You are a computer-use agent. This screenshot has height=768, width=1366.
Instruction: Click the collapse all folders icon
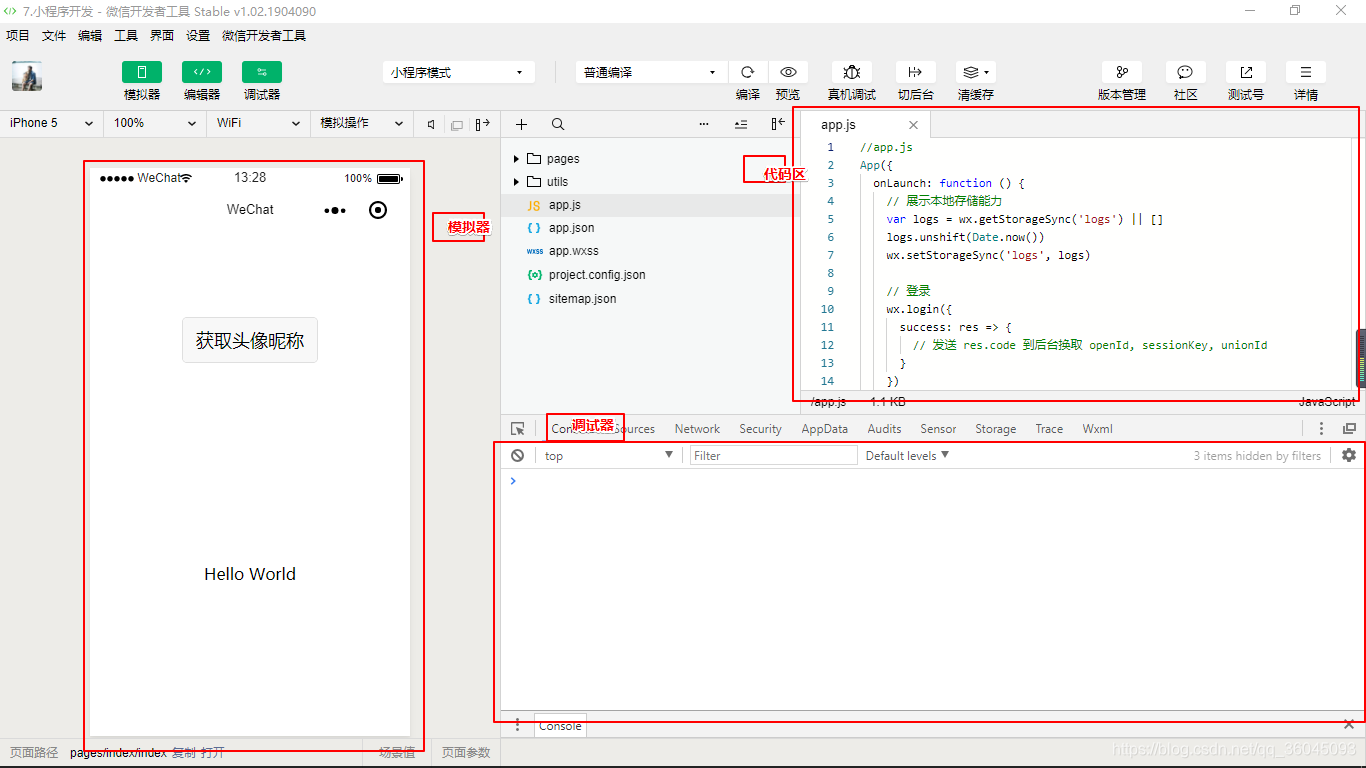coord(741,124)
